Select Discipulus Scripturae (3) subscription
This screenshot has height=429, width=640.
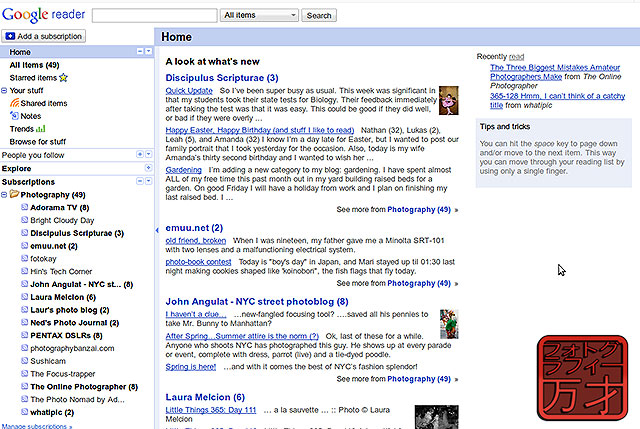77,233
